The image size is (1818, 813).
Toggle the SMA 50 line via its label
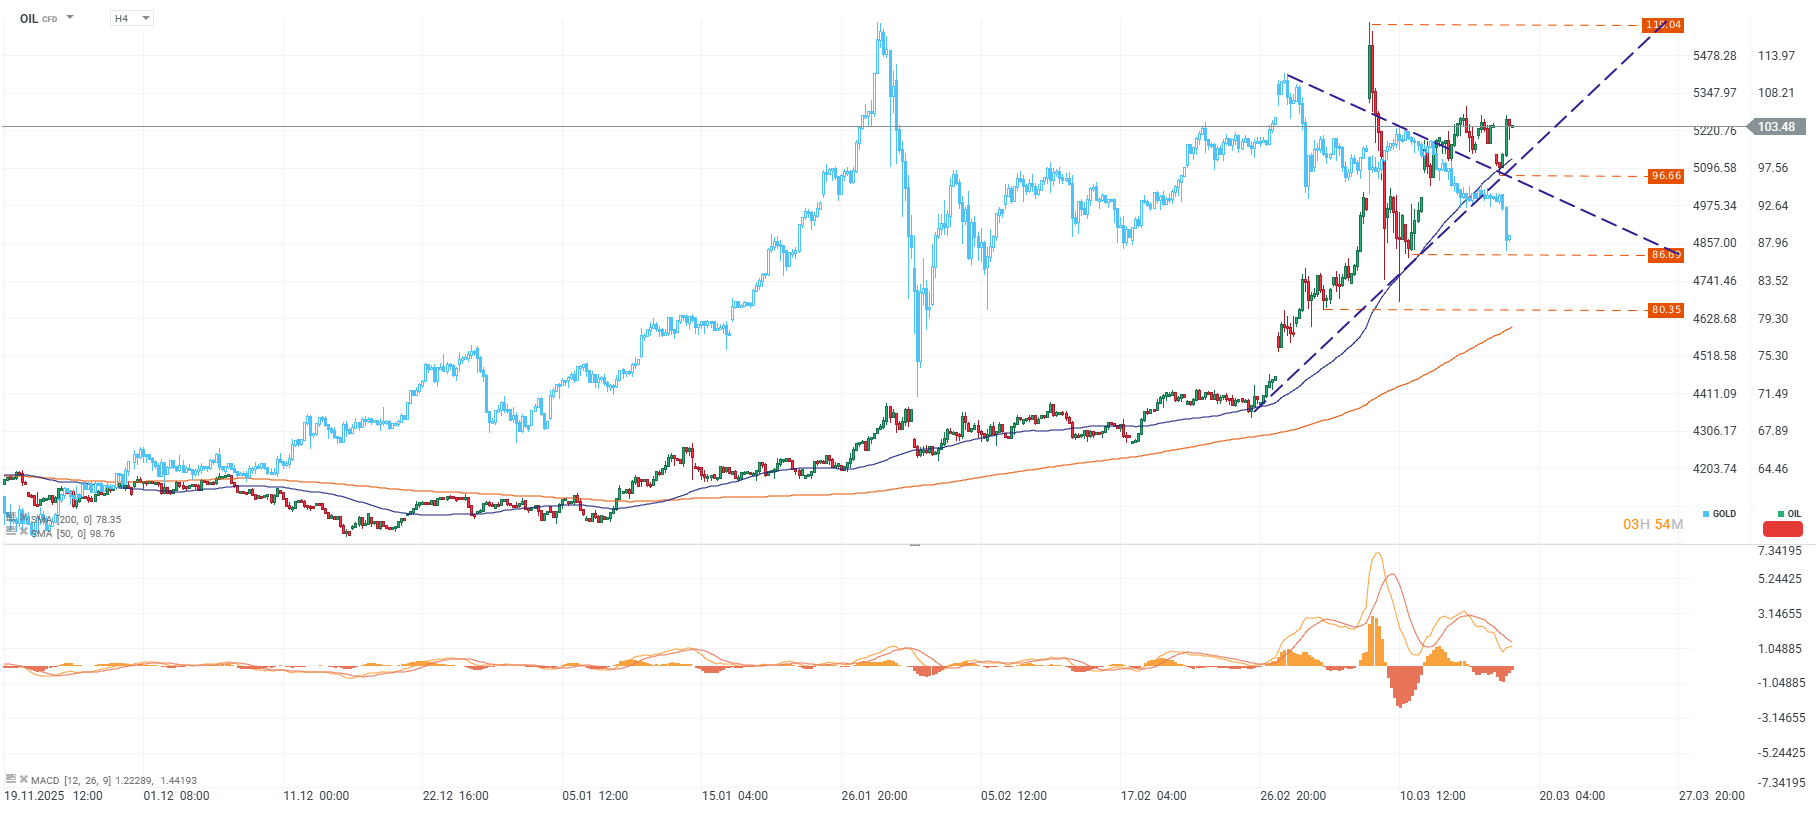[70, 533]
